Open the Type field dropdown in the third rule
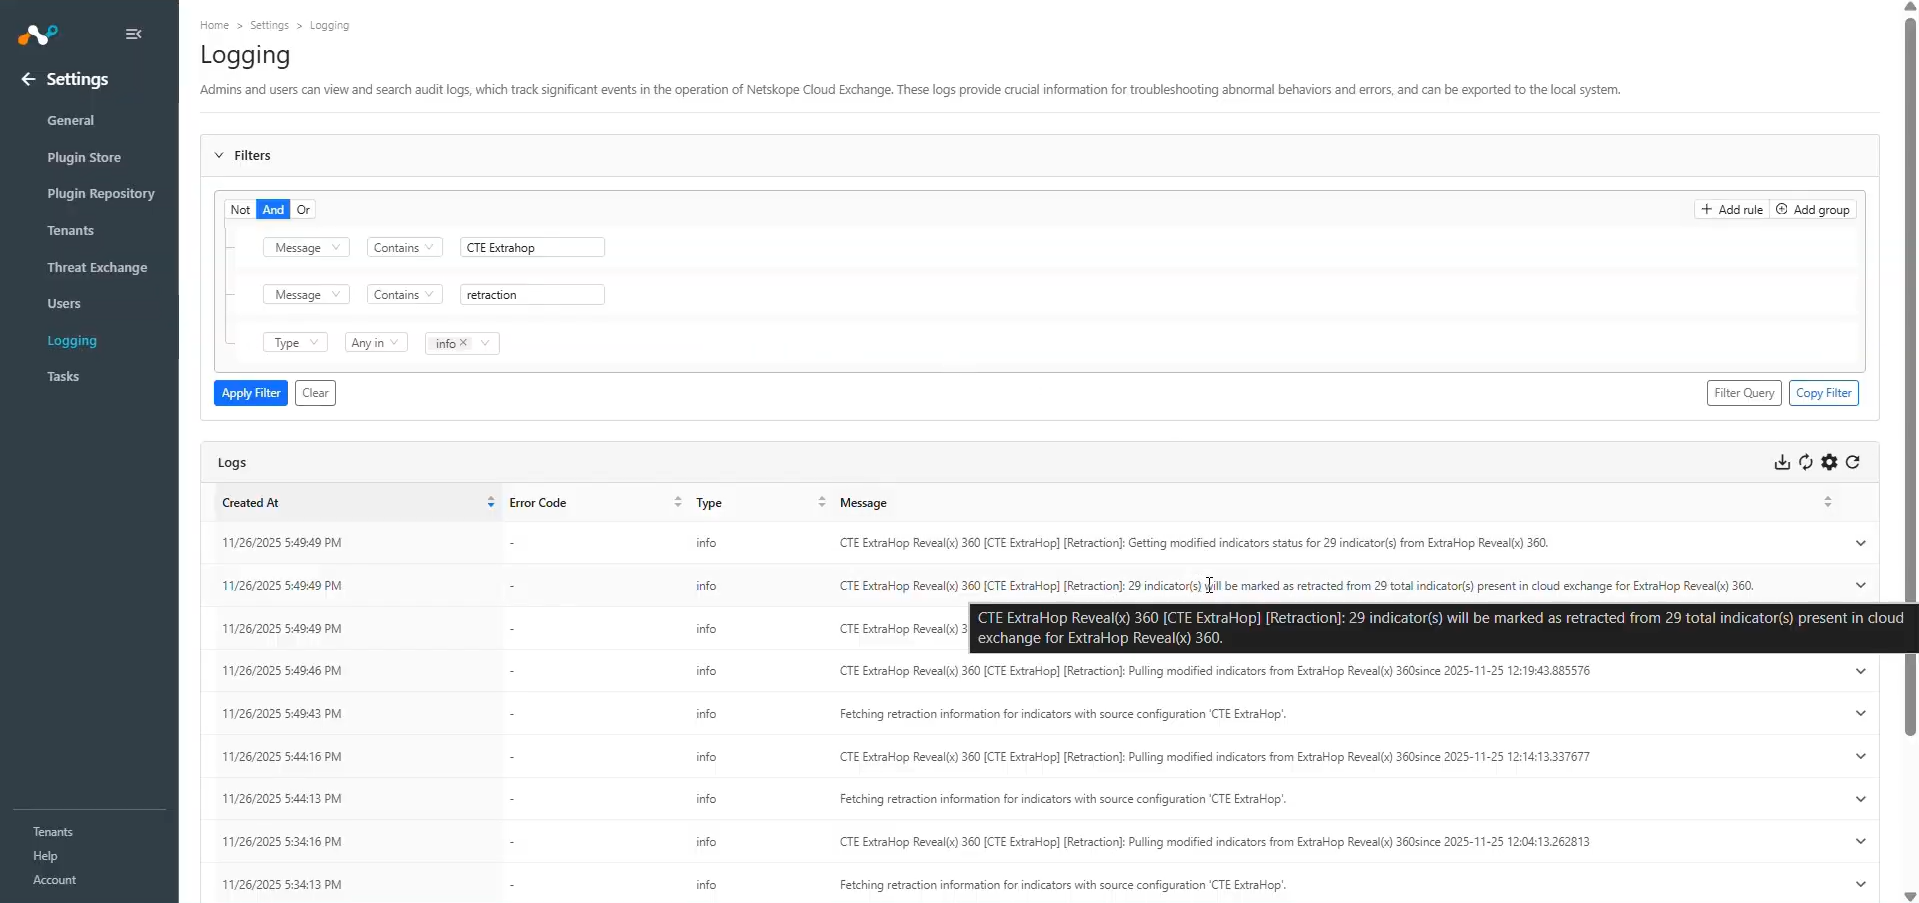The image size is (1919, 903). coord(295,343)
